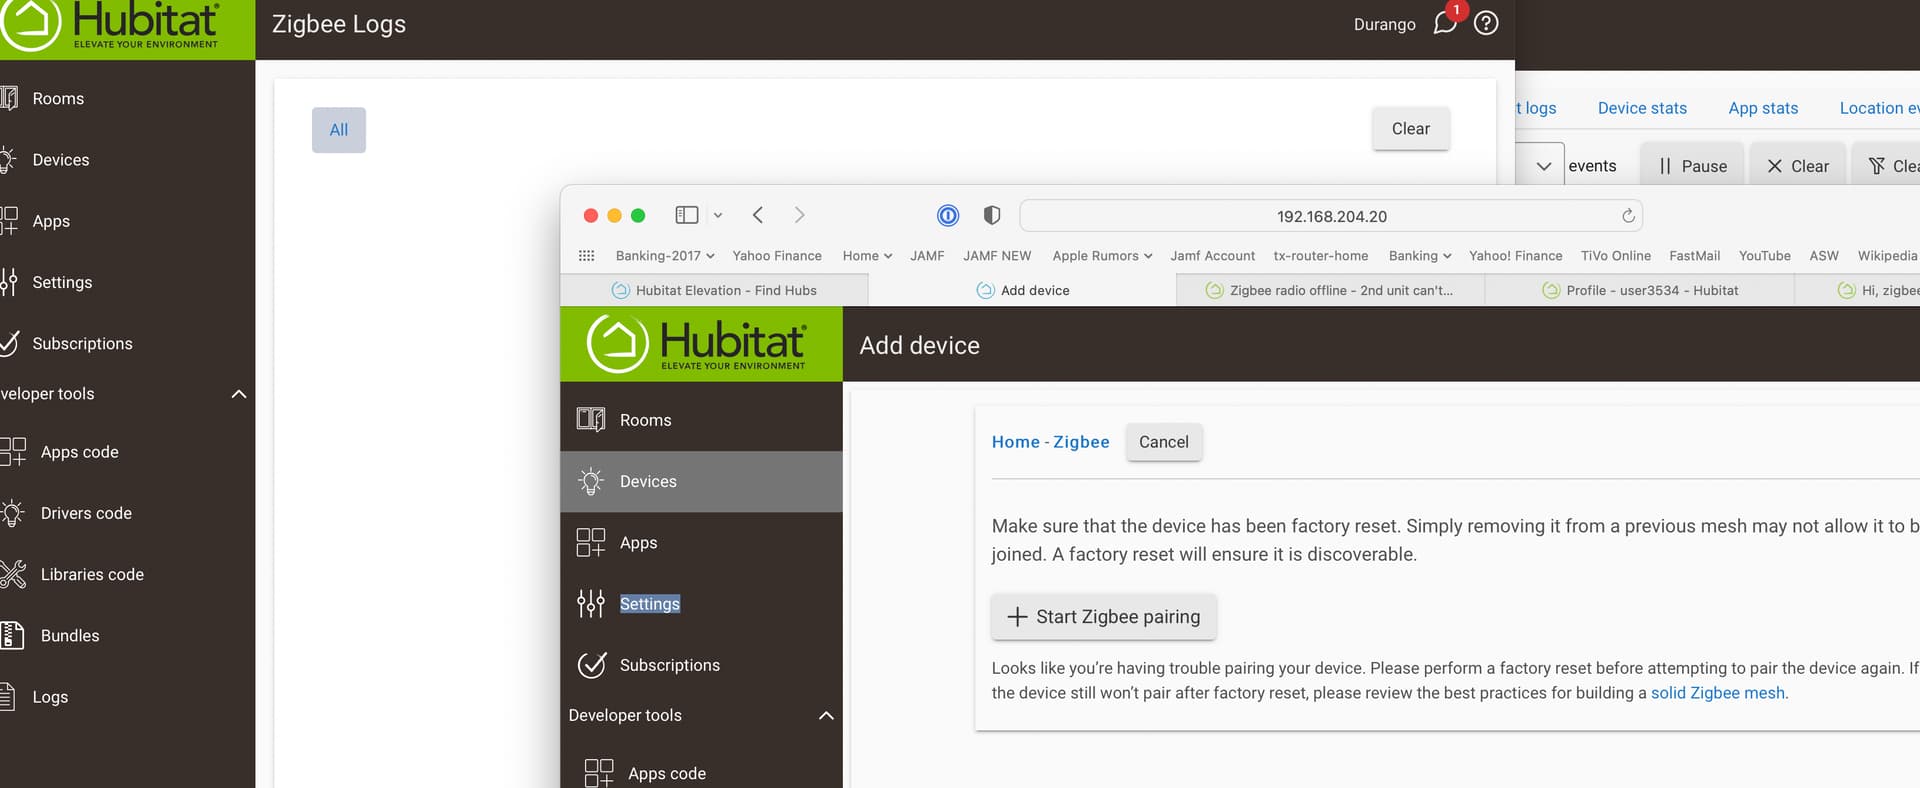This screenshot has width=1920, height=788.
Task: Switch to Zigbee radio offline tab
Action: (x=1330, y=290)
